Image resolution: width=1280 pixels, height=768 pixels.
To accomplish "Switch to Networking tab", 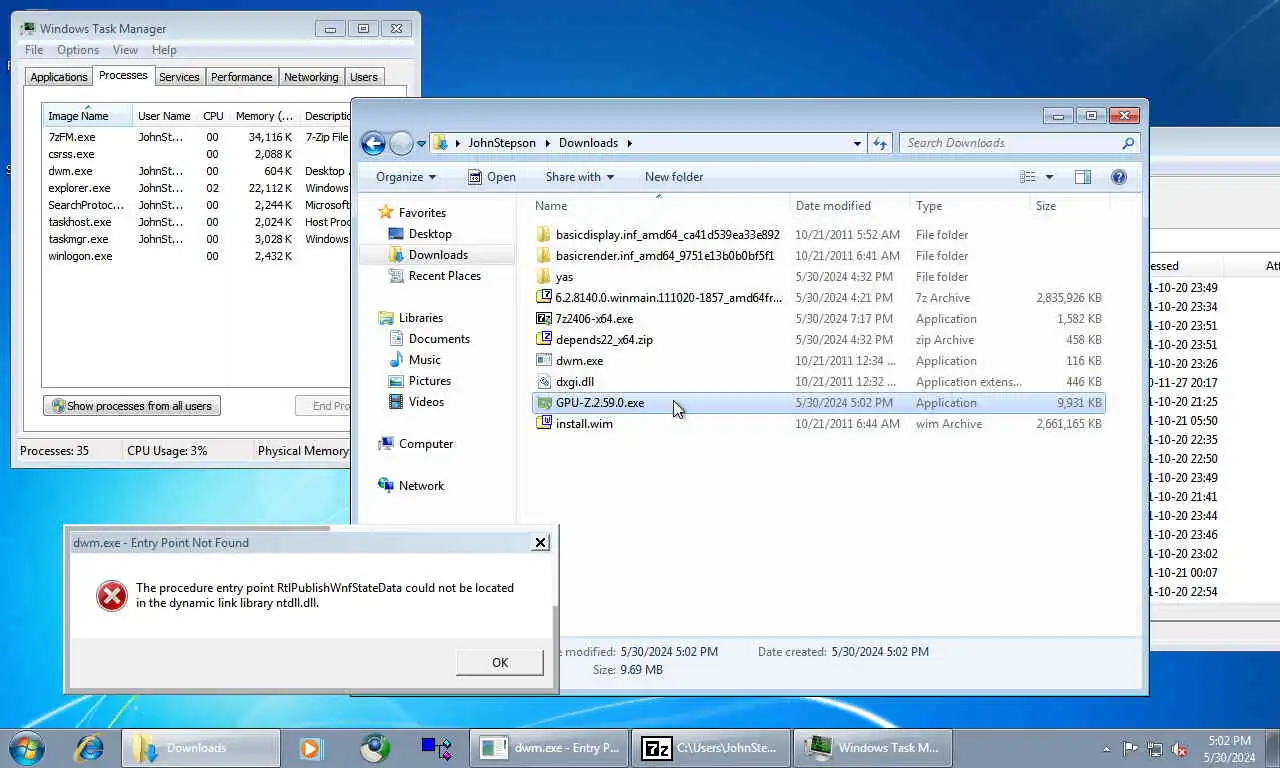I will 311,77.
